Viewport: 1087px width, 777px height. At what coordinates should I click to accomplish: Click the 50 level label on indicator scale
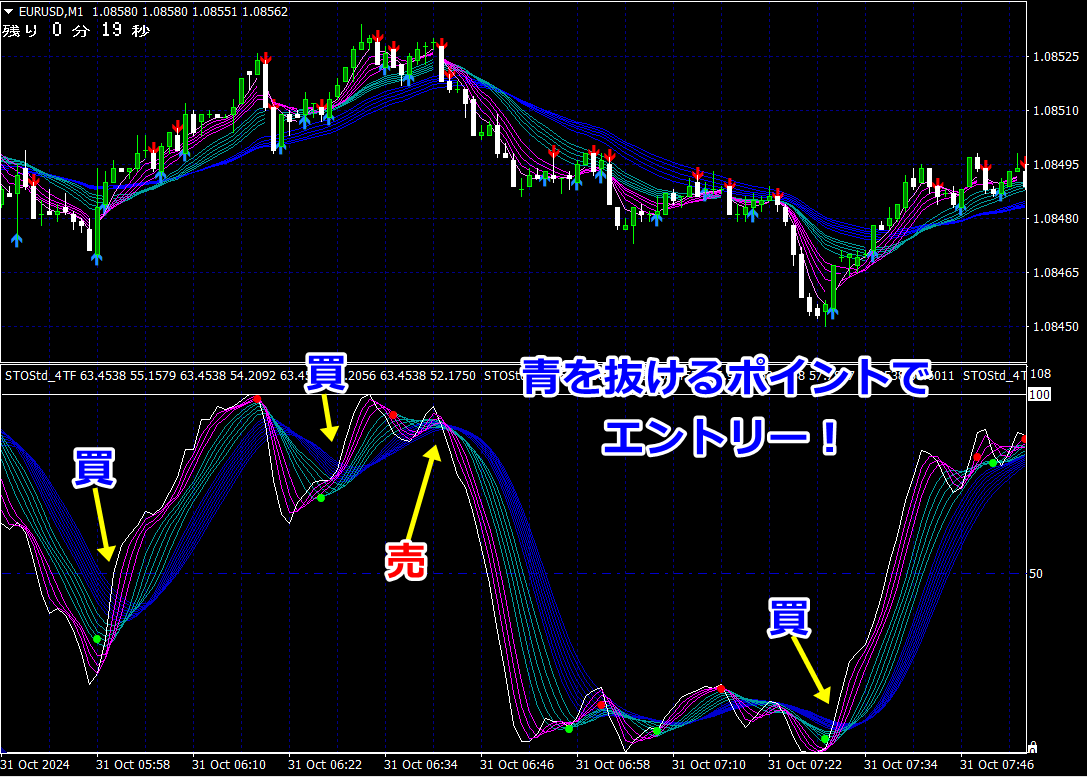pos(1035,574)
